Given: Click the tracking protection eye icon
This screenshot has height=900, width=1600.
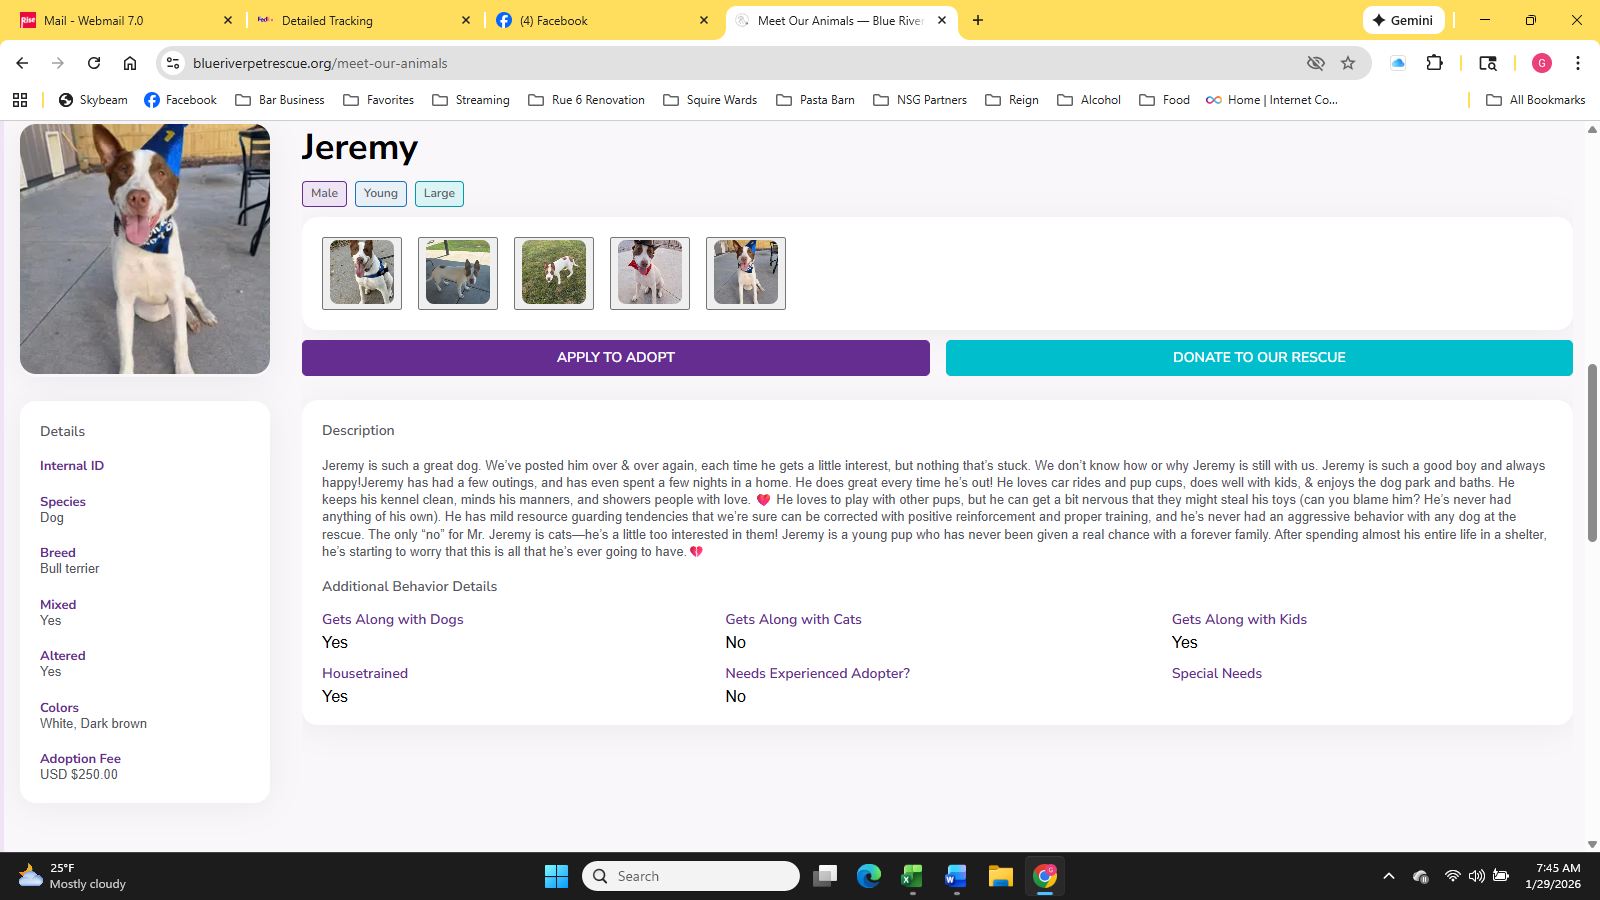Looking at the screenshot, I should [1316, 63].
